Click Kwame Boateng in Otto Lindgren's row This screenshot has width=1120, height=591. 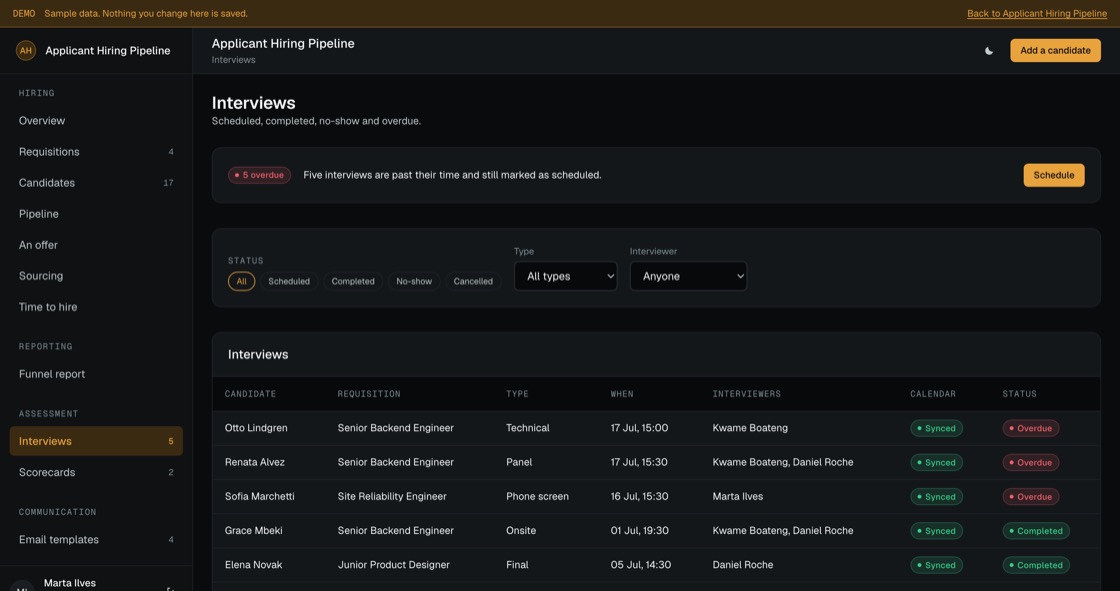click(x=750, y=428)
